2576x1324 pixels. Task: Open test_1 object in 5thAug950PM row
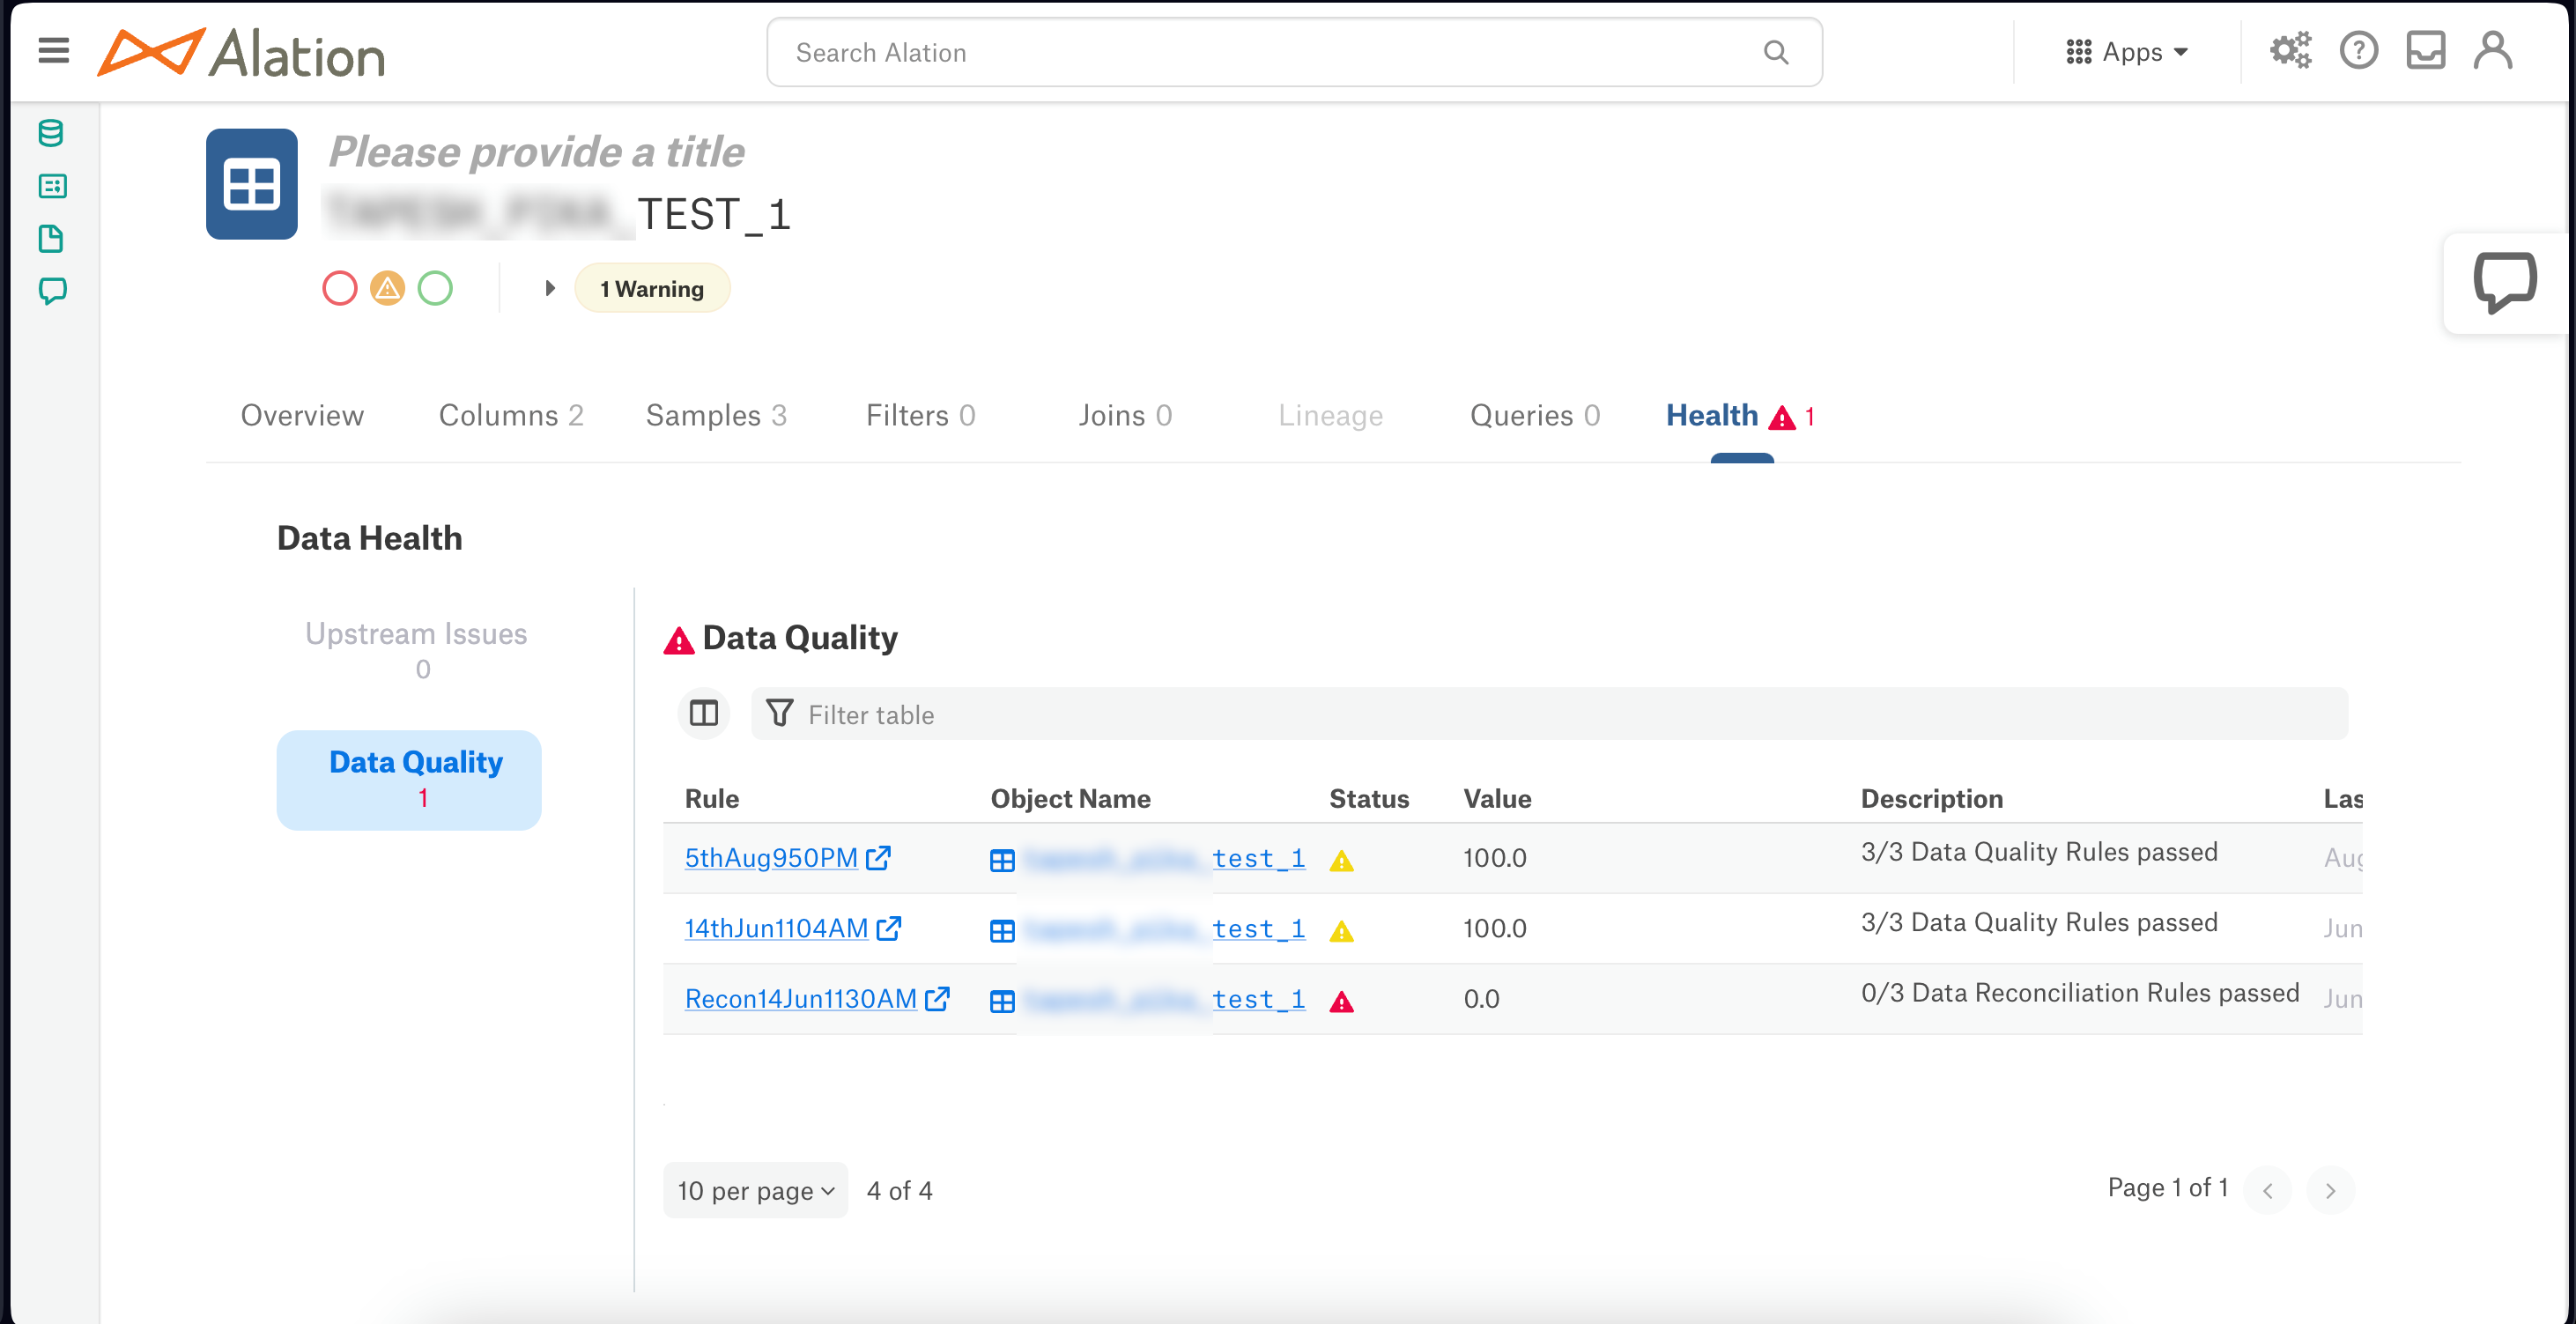1258,858
